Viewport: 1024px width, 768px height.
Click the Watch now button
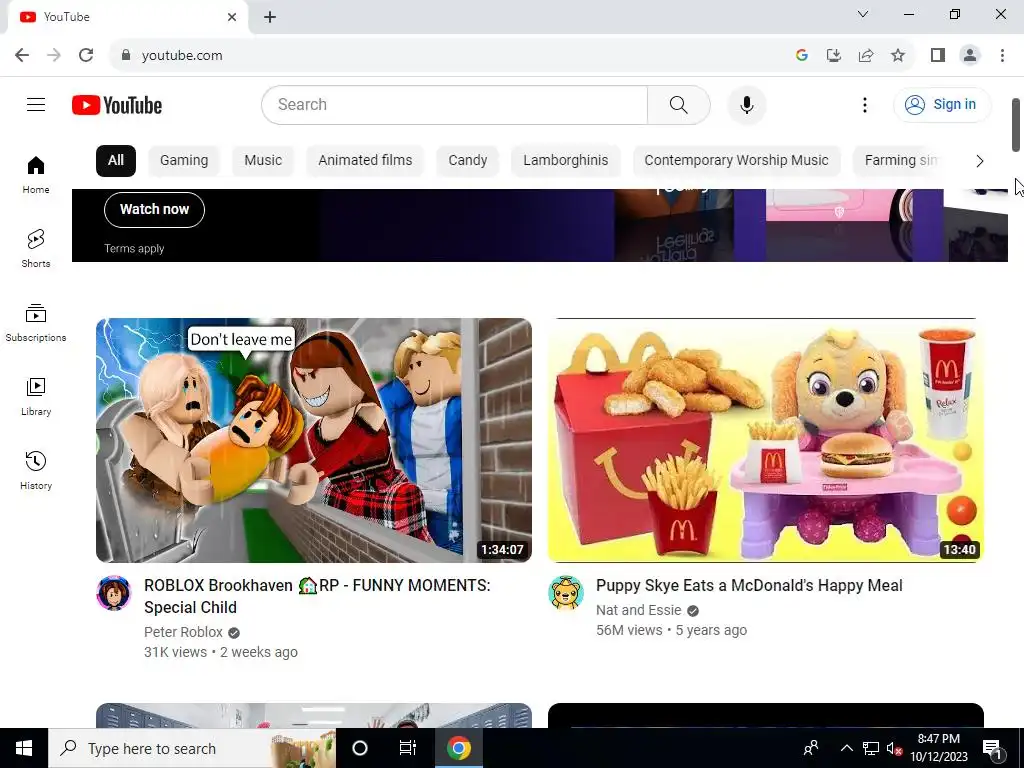click(x=154, y=210)
